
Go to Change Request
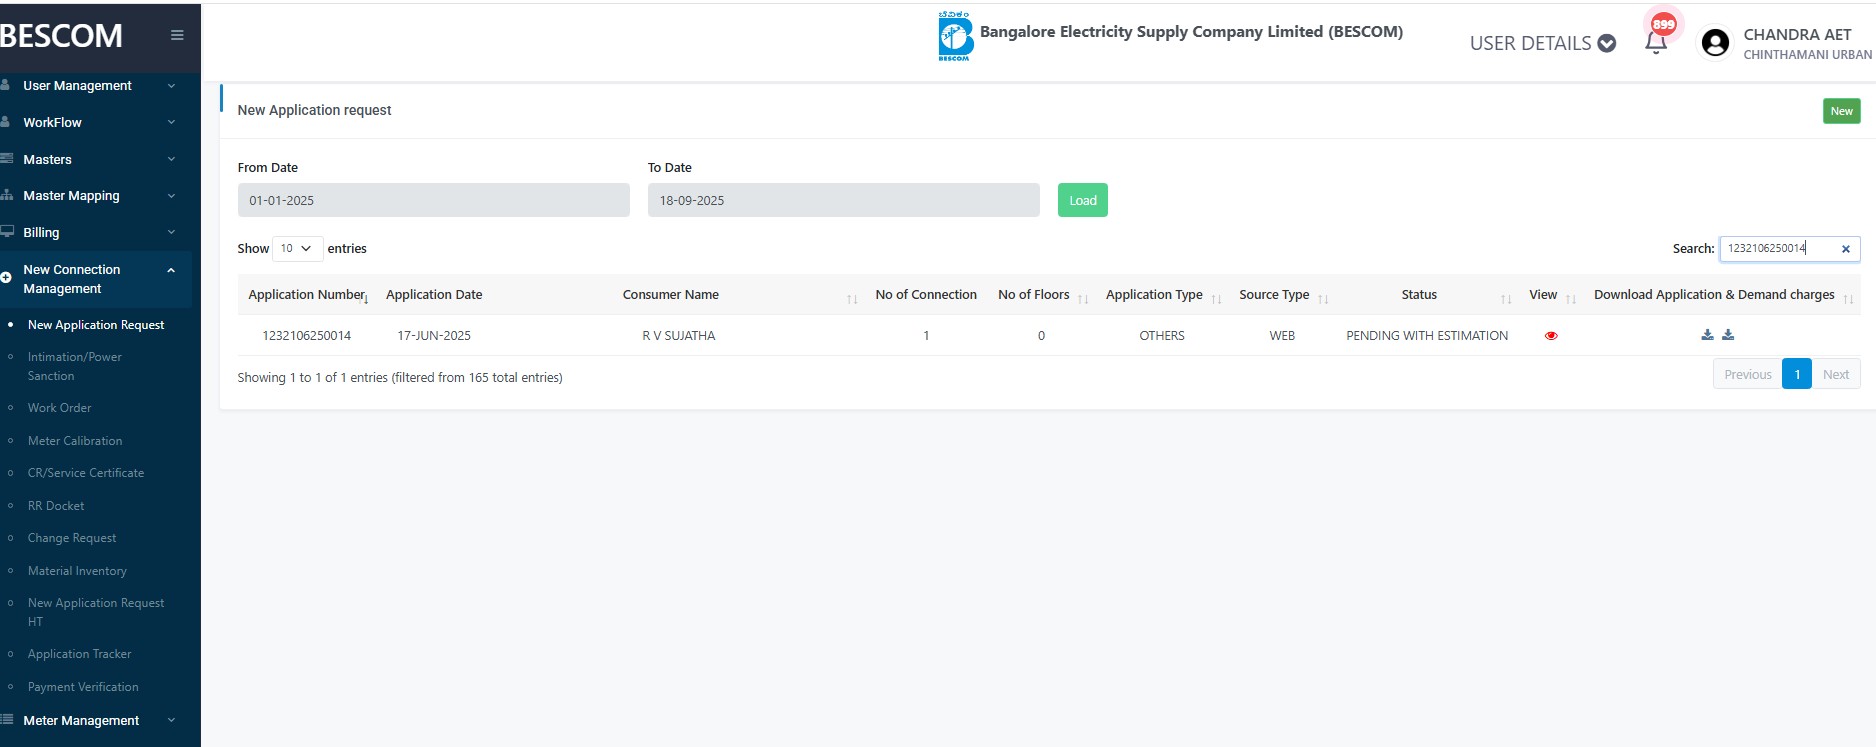pyautogui.click(x=72, y=538)
